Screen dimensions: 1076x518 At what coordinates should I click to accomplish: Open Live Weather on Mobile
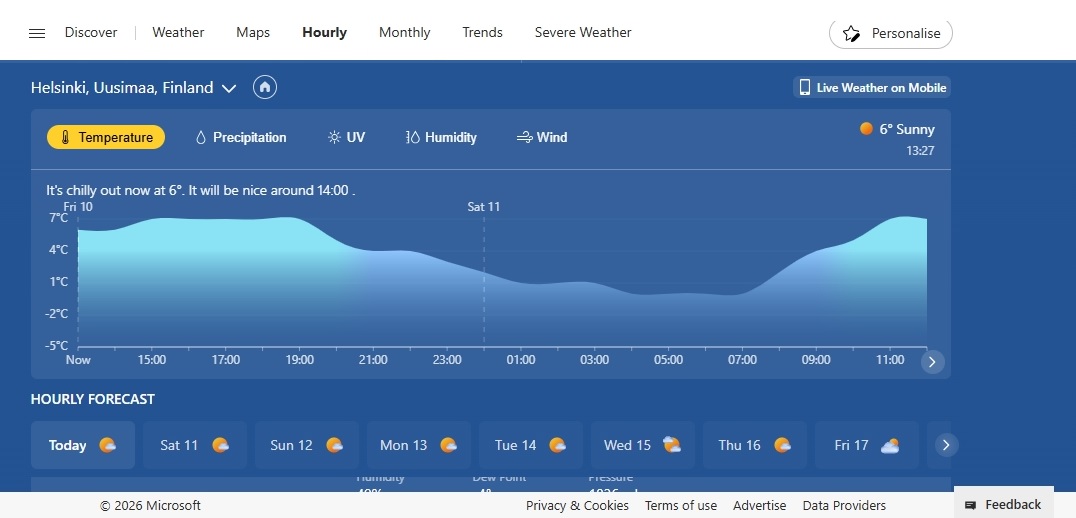871,87
